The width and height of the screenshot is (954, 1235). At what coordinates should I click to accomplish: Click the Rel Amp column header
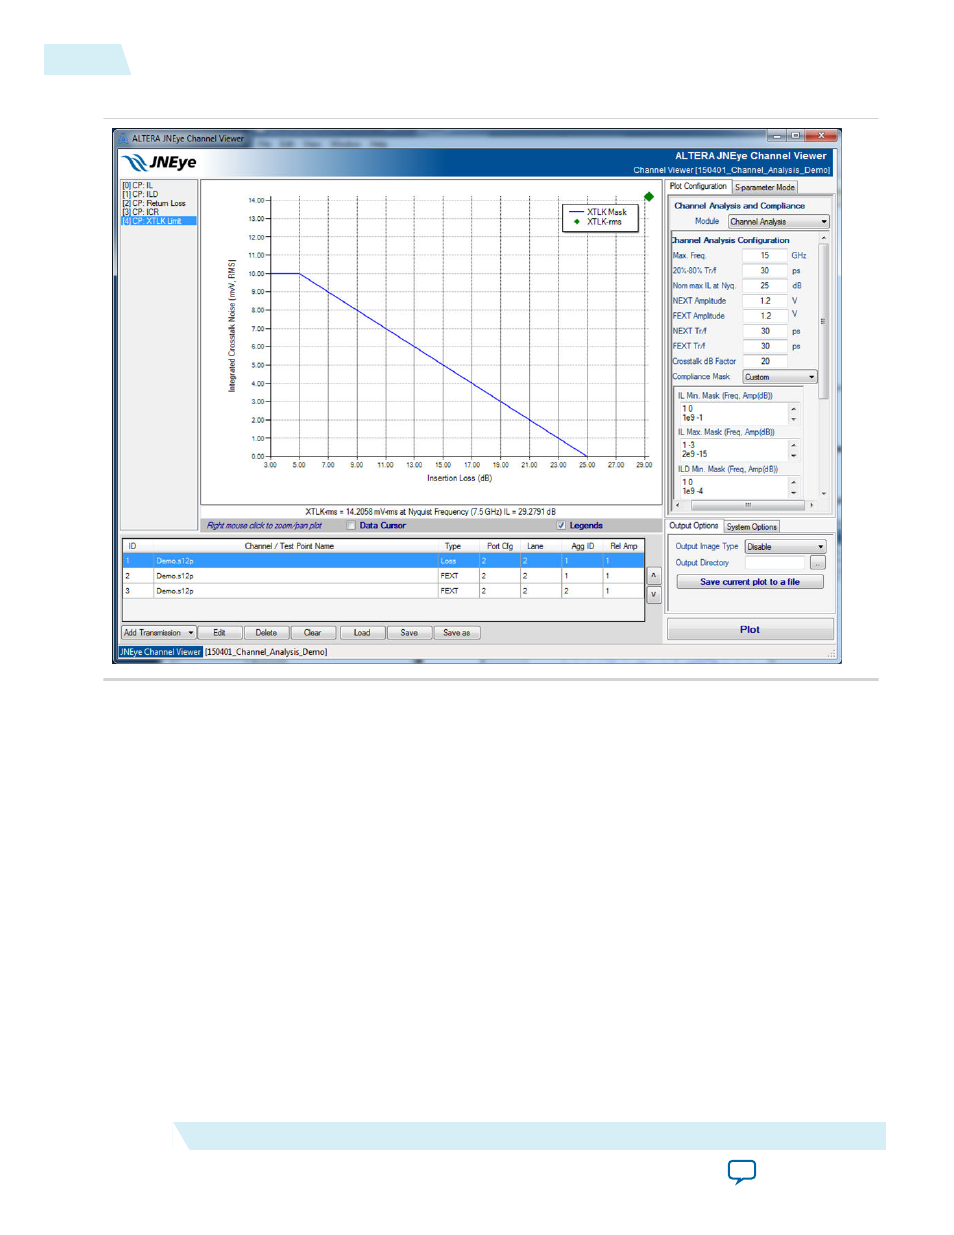point(624,546)
